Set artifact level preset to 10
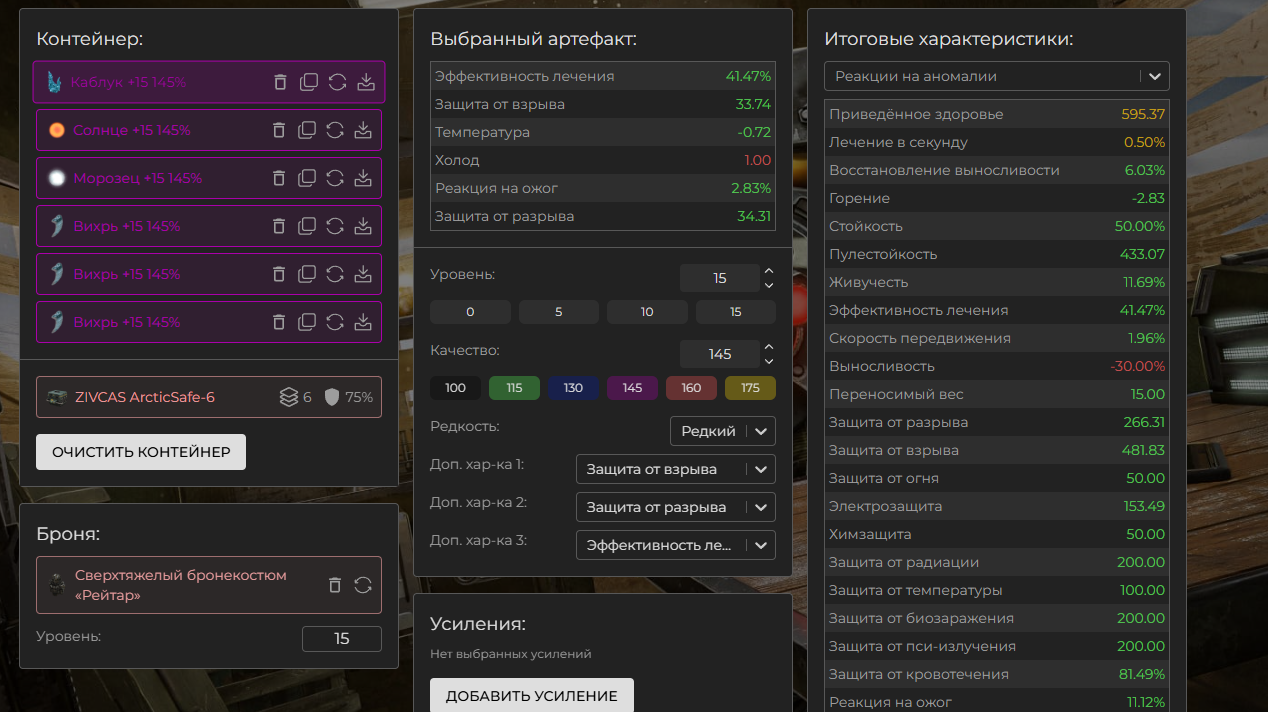 647,312
